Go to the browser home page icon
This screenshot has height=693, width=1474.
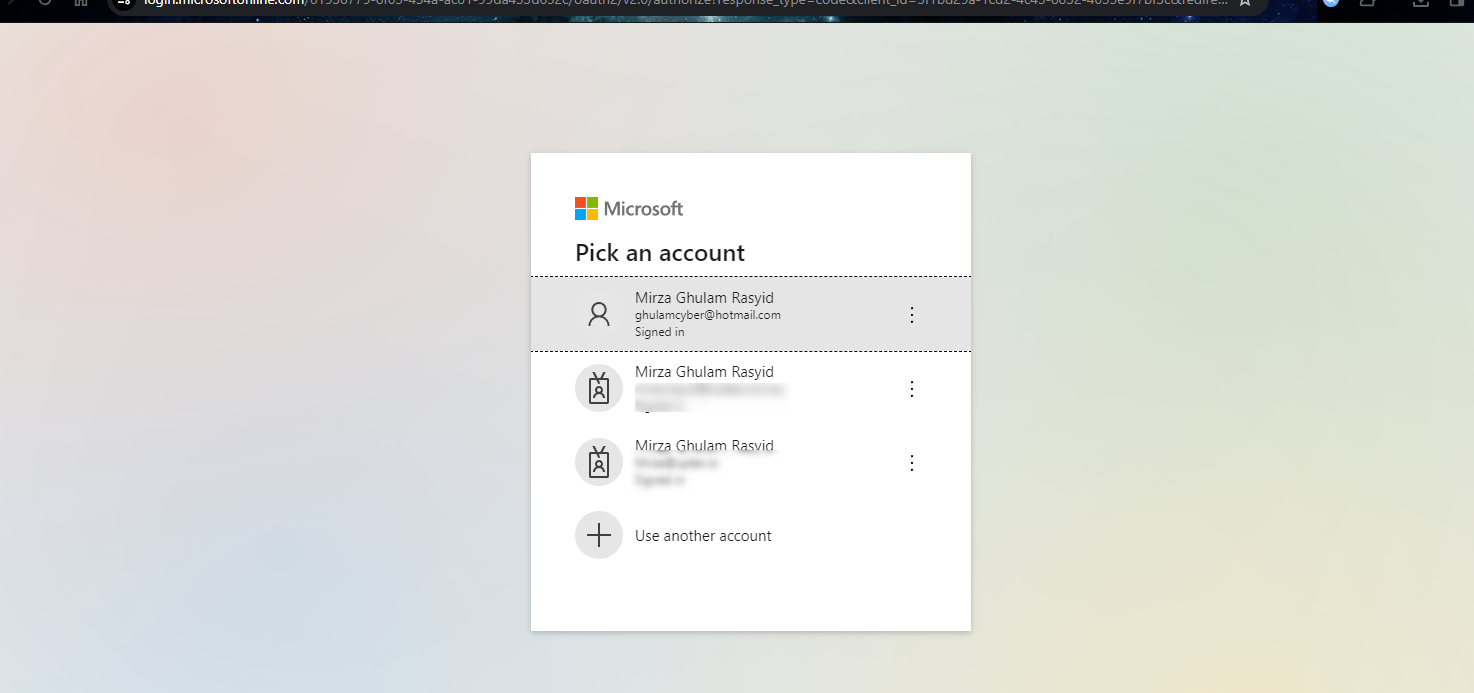click(x=81, y=3)
